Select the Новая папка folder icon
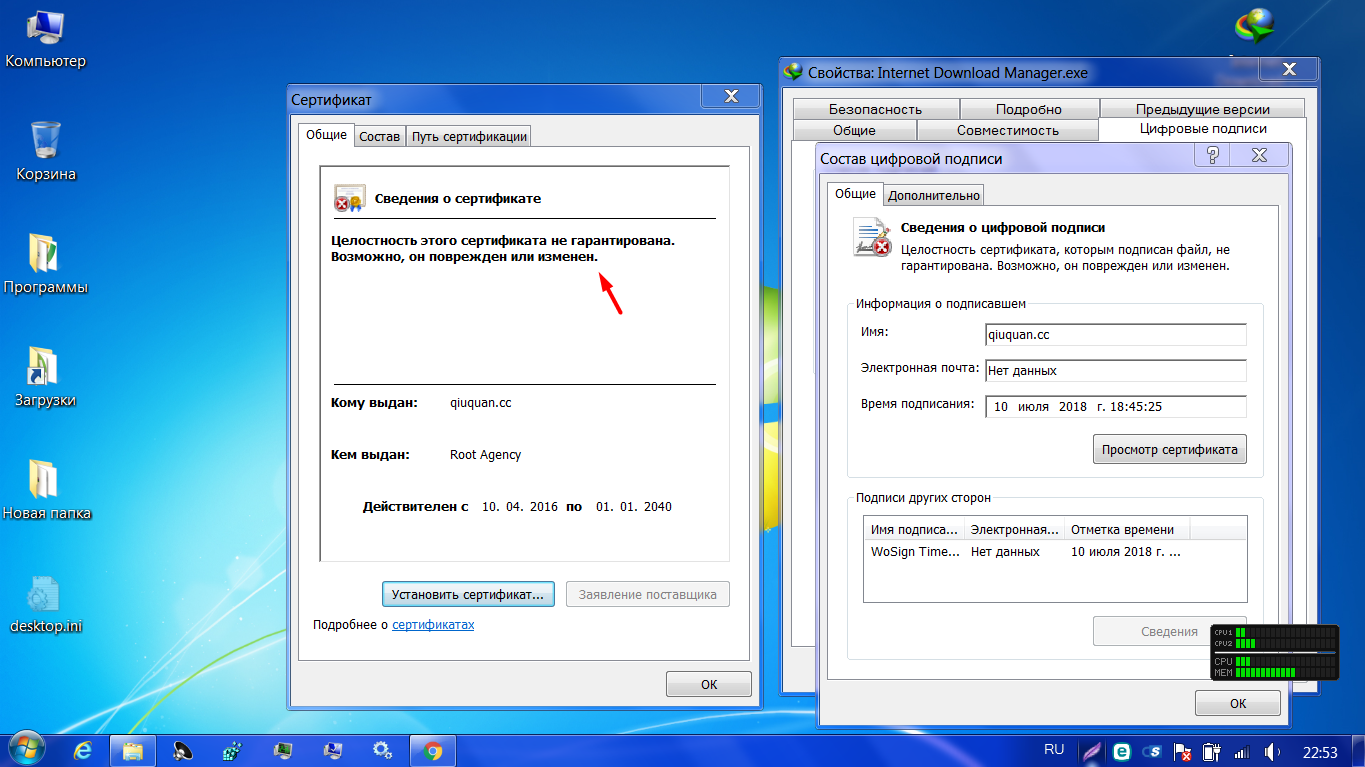The height and width of the screenshot is (767, 1365). [45, 490]
